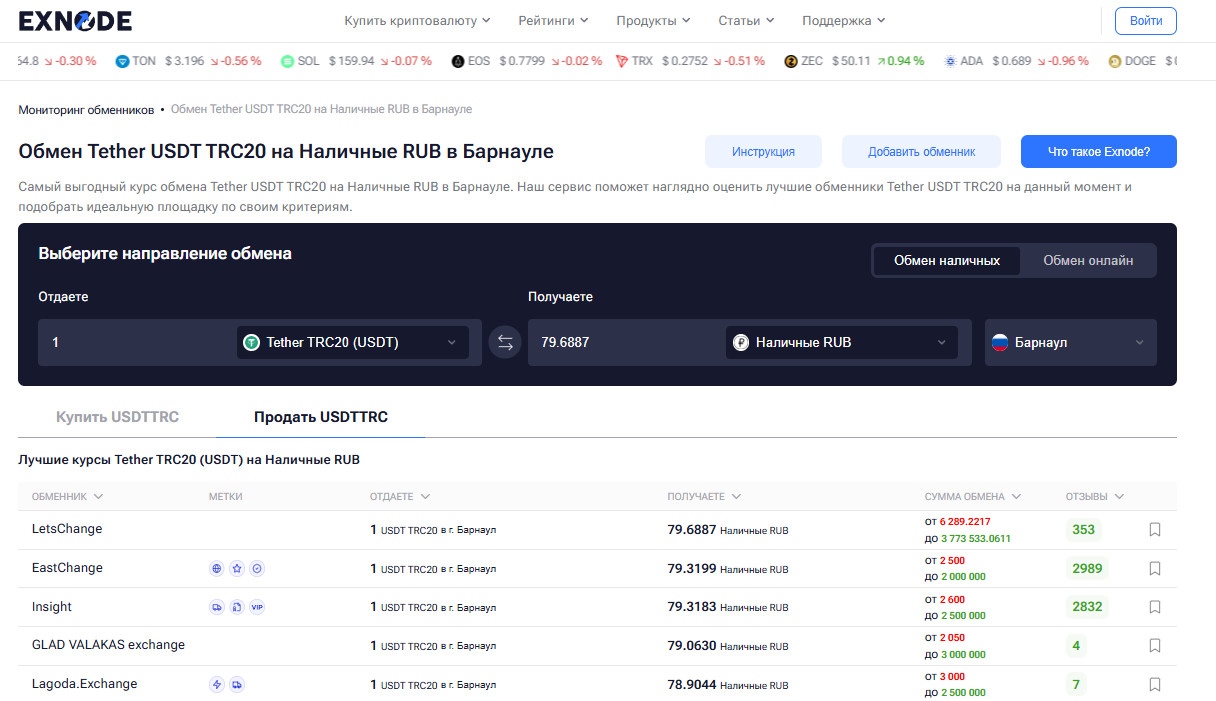The image size is (1216, 701).
Task: Click the swap exchange direction arrows icon
Action: tap(505, 343)
